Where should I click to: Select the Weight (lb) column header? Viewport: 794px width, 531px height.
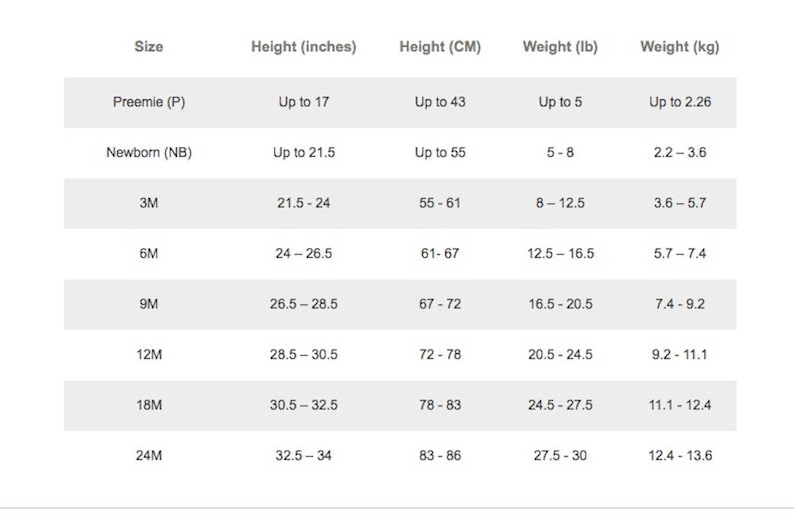560,47
